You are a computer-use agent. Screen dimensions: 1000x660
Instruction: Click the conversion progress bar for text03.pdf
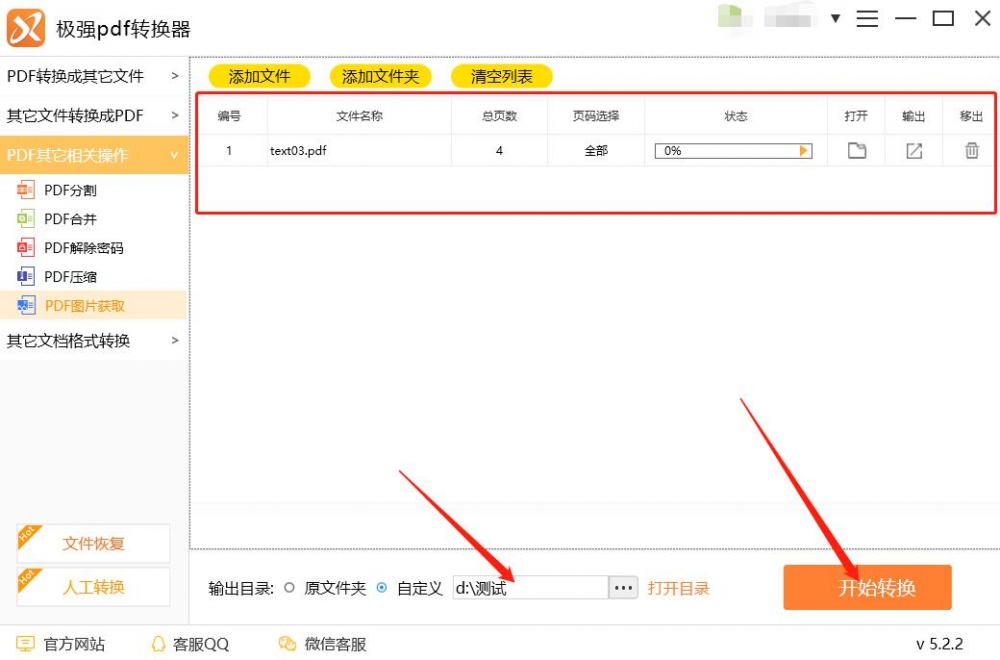pyautogui.click(x=733, y=150)
